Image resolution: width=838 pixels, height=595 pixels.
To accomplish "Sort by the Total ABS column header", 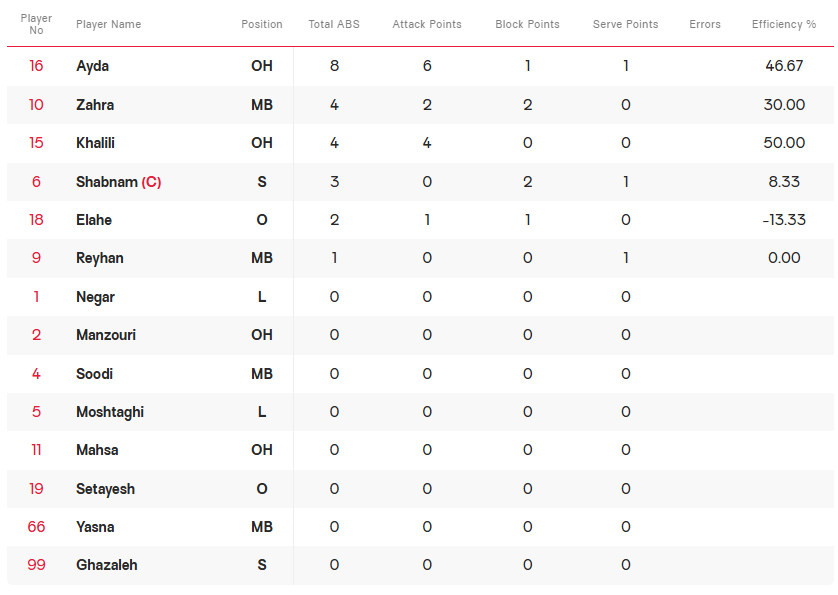I will tap(334, 24).
